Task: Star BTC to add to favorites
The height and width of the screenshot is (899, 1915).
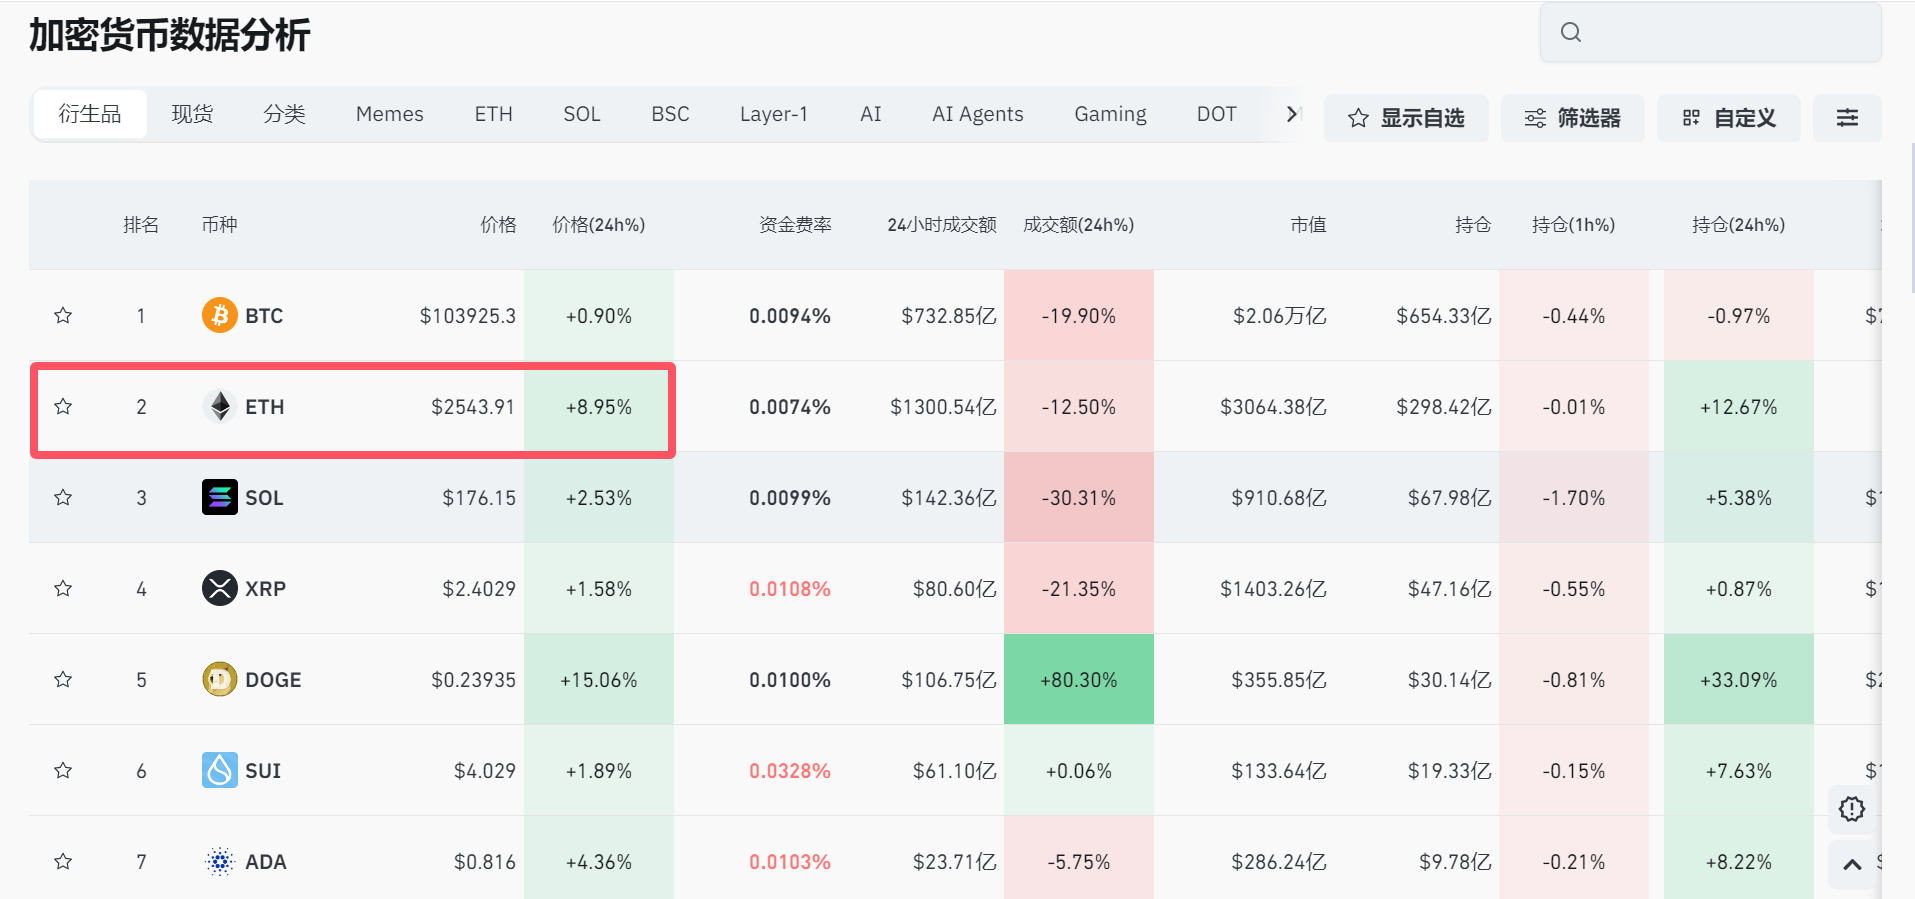Action: [63, 316]
